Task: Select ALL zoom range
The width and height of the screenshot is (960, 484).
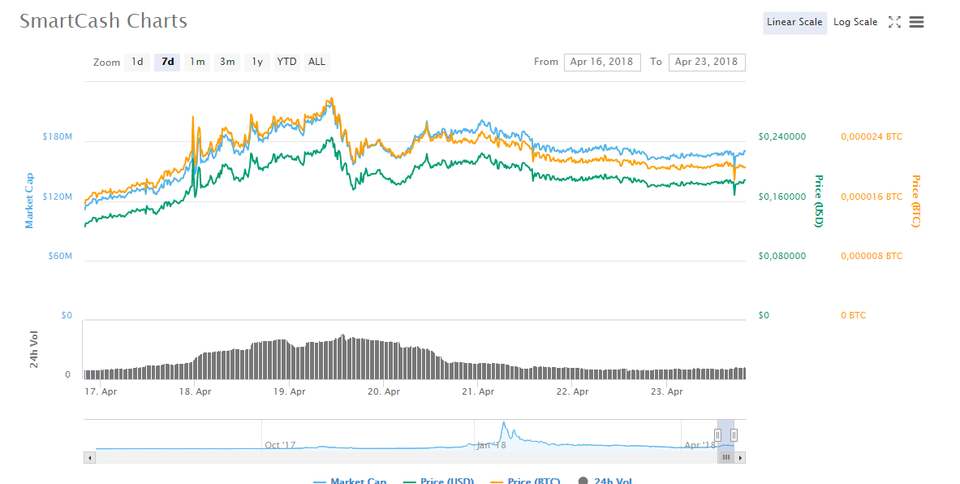Action: [317, 62]
